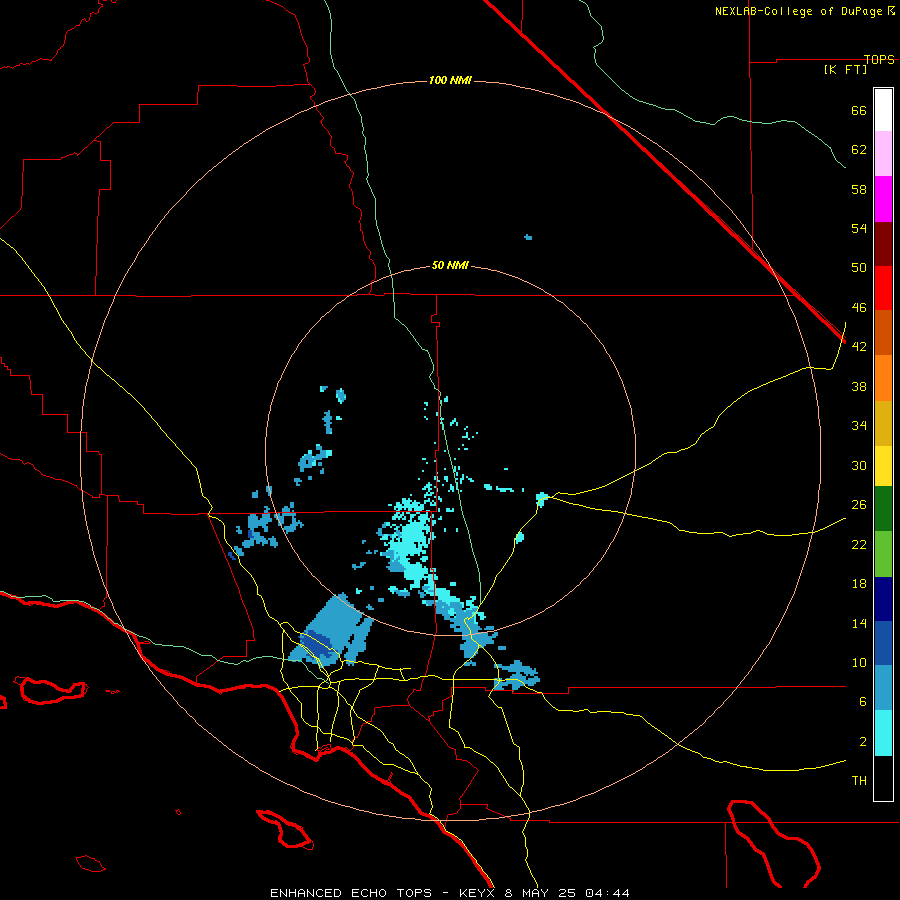
Task: Click the large blue rectangular echo block
Action: pos(332,630)
